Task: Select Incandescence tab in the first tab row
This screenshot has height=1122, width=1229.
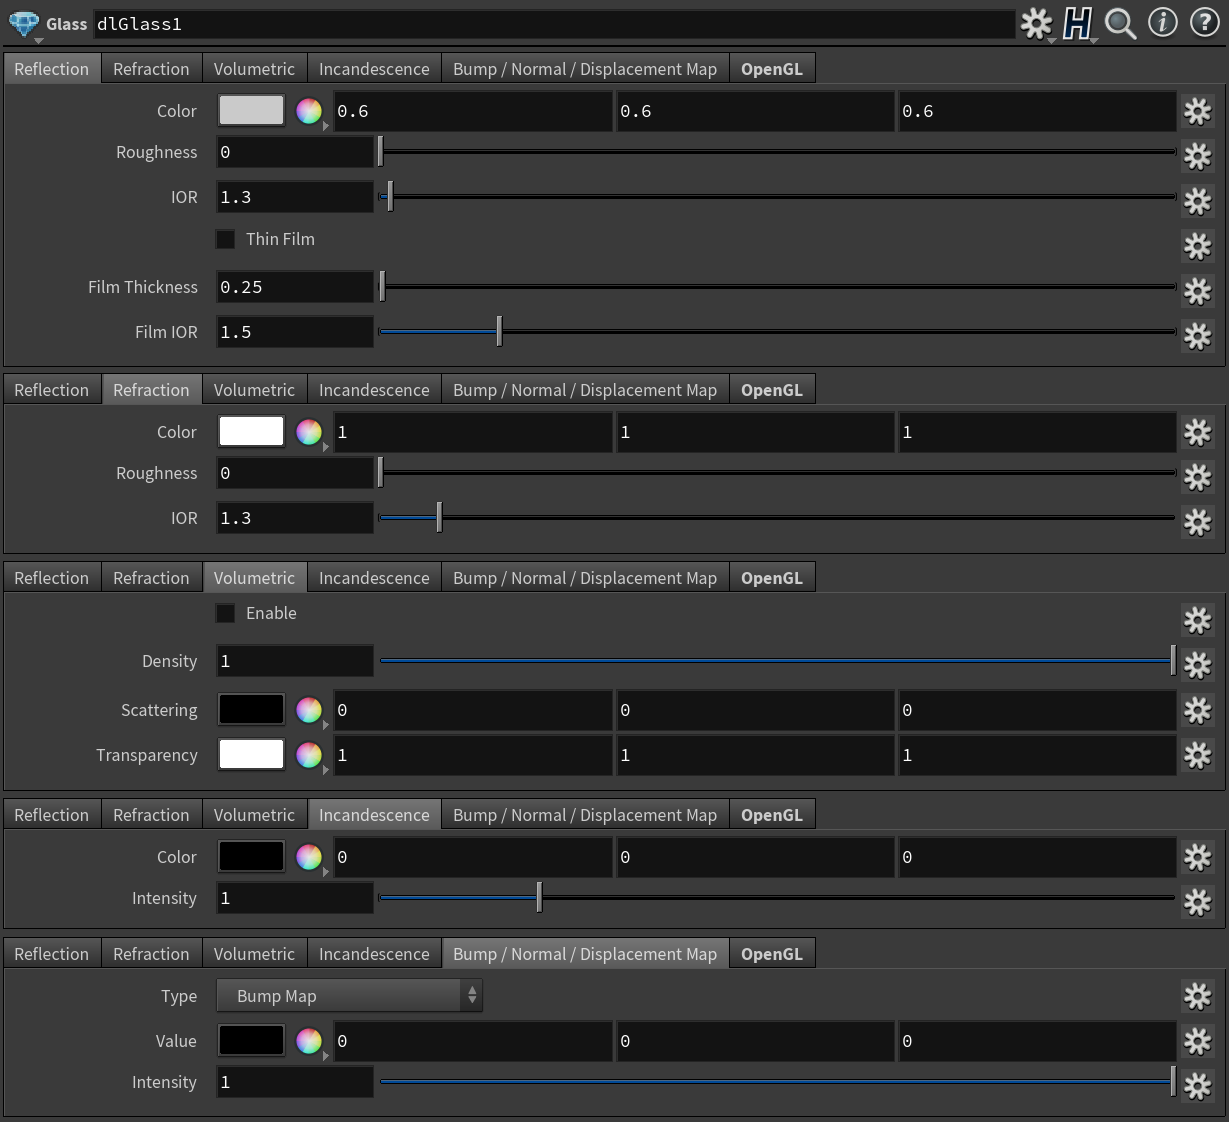Action: 374,69
